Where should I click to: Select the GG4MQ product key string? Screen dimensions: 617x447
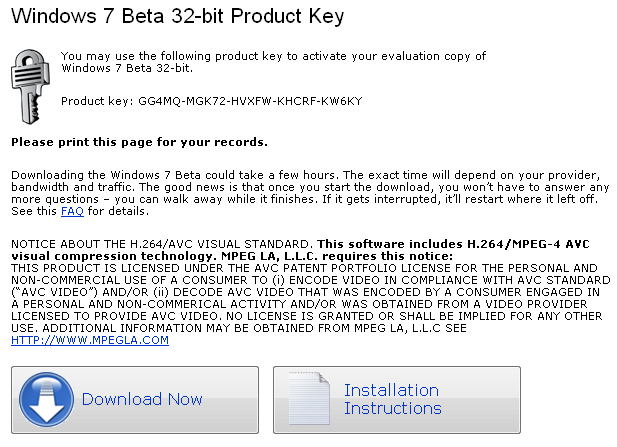click(x=250, y=102)
